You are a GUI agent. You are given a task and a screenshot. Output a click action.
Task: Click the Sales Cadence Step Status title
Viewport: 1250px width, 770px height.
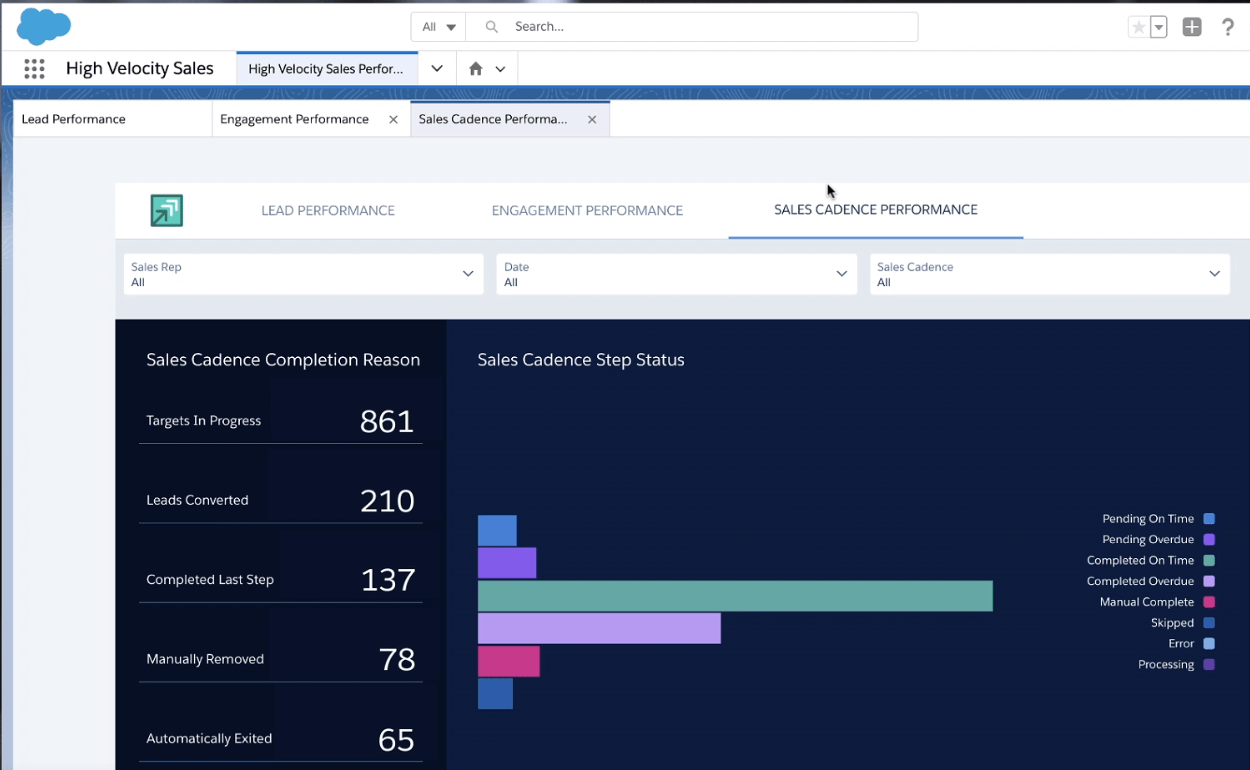(581, 360)
